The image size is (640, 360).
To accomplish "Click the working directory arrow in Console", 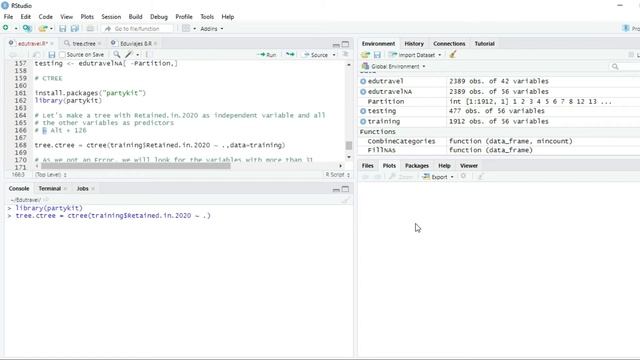I will [x=46, y=200].
